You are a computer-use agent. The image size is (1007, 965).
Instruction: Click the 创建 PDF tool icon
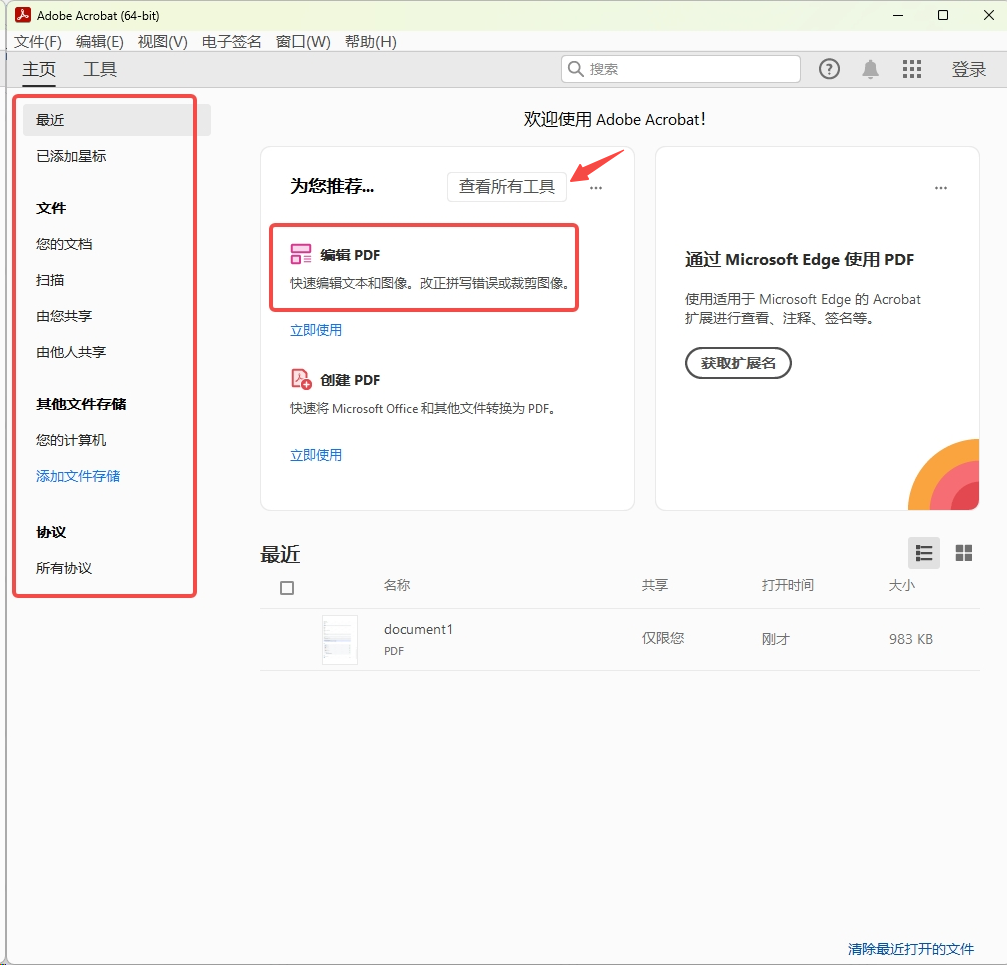(301, 379)
